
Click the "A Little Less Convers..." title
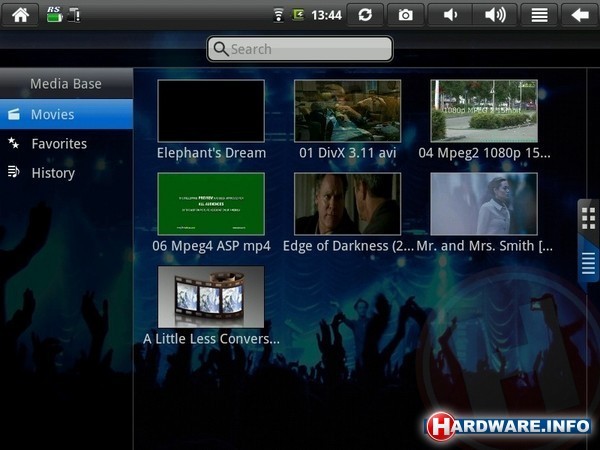tap(211, 339)
